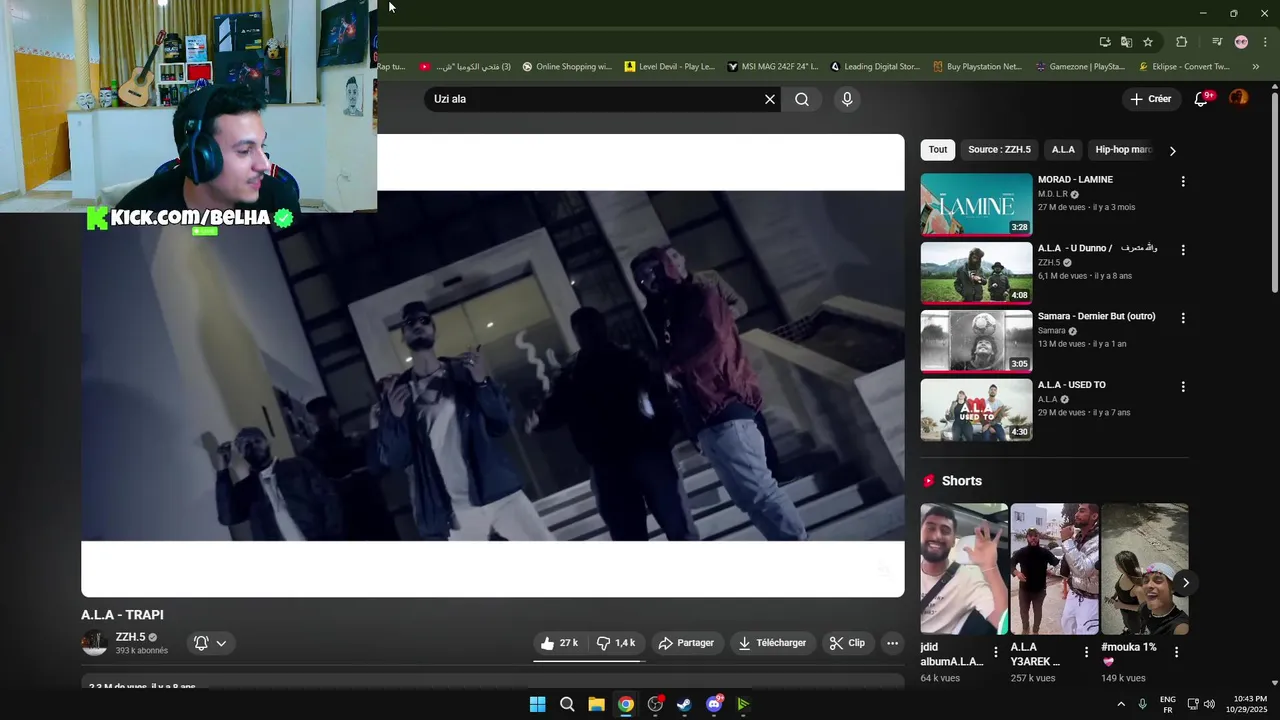
Task: Select the Source : ZZH.5 chip
Action: click(999, 150)
